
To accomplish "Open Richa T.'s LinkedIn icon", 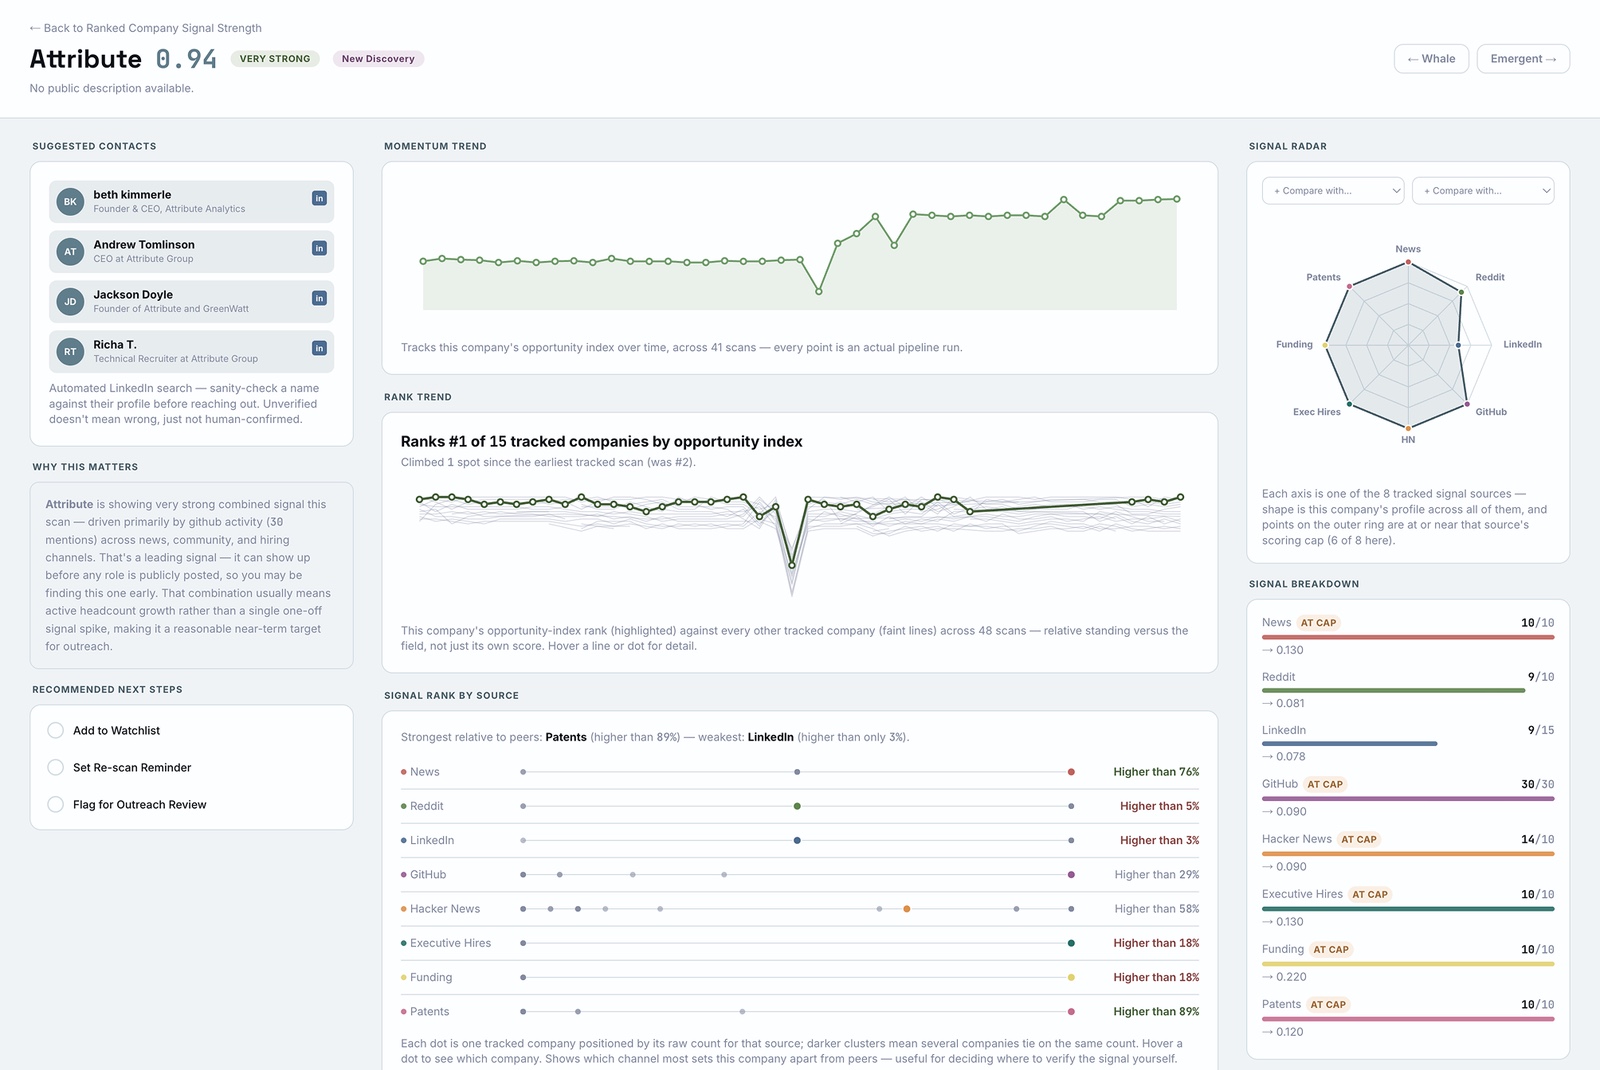I will [x=319, y=348].
